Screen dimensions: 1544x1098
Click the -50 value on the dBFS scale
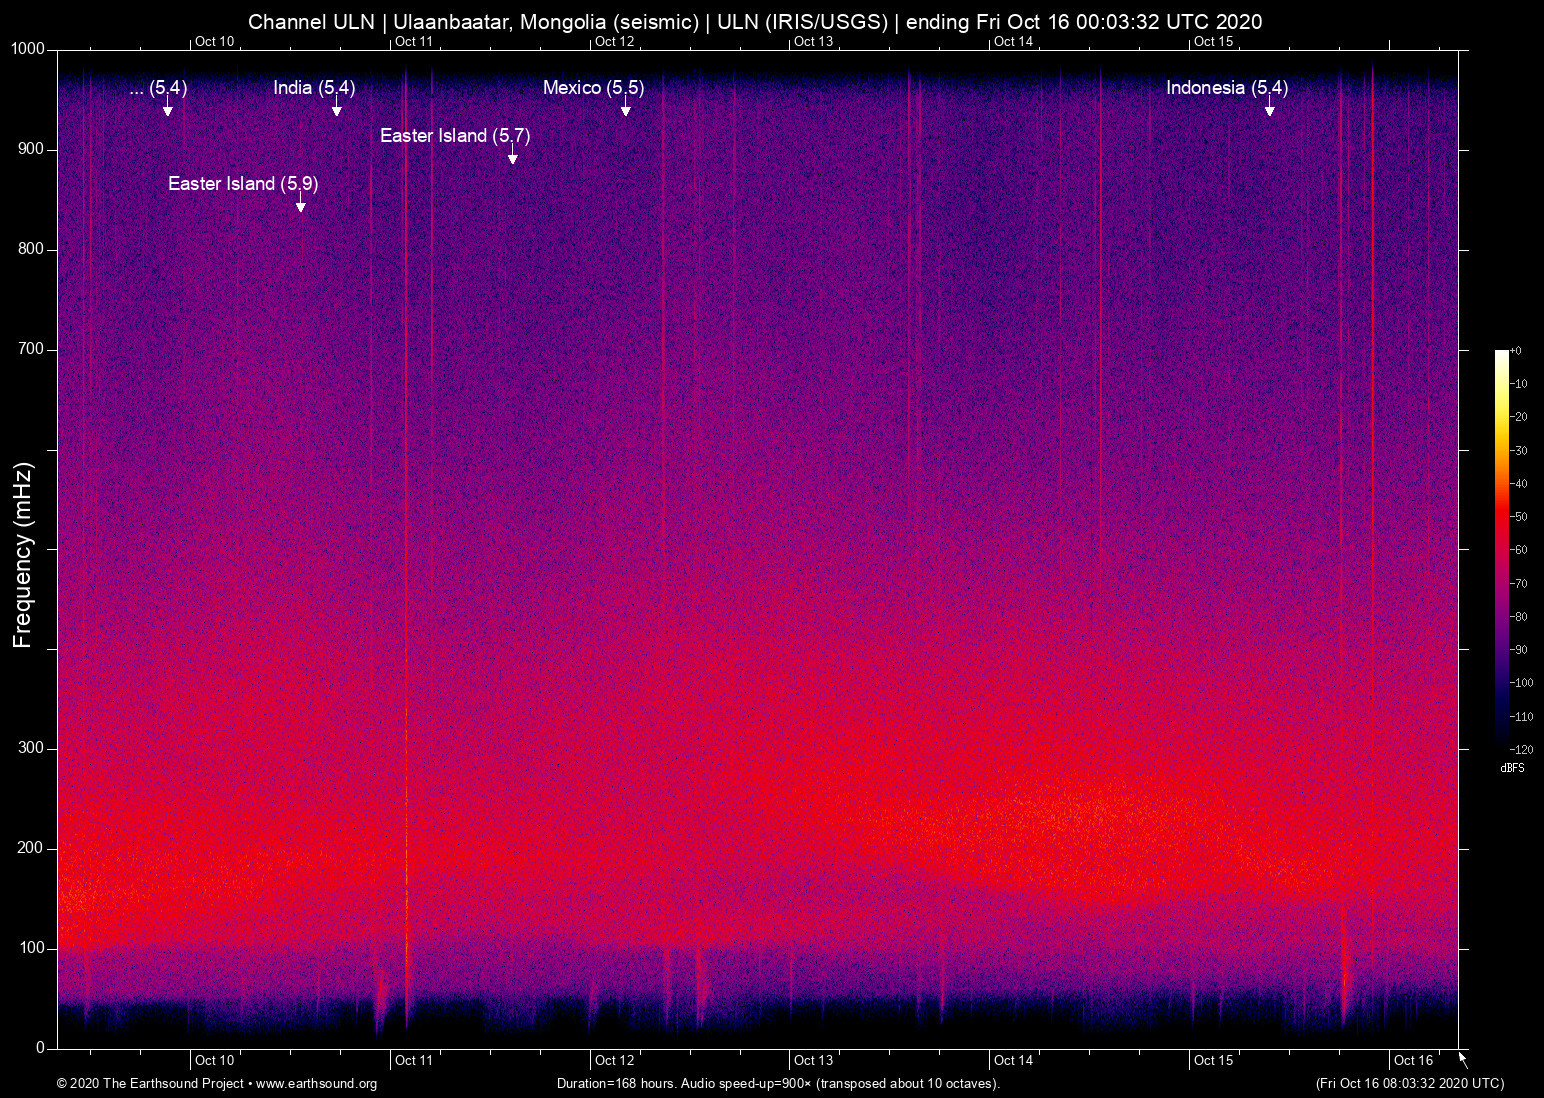(x=1520, y=517)
